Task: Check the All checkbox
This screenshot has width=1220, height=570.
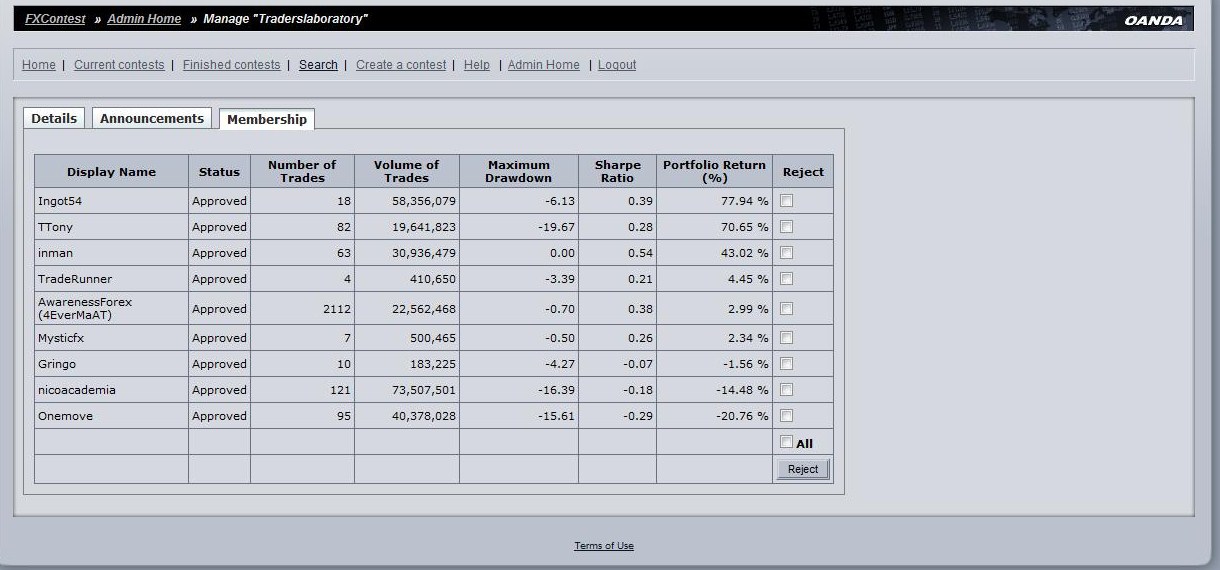Action: click(787, 442)
